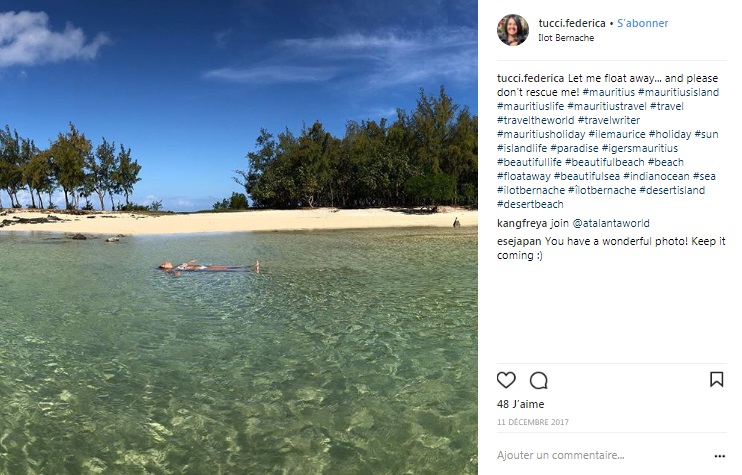The width and height of the screenshot is (742, 475).
Task: Open the Ilot Bernache location link
Action: 566,38
